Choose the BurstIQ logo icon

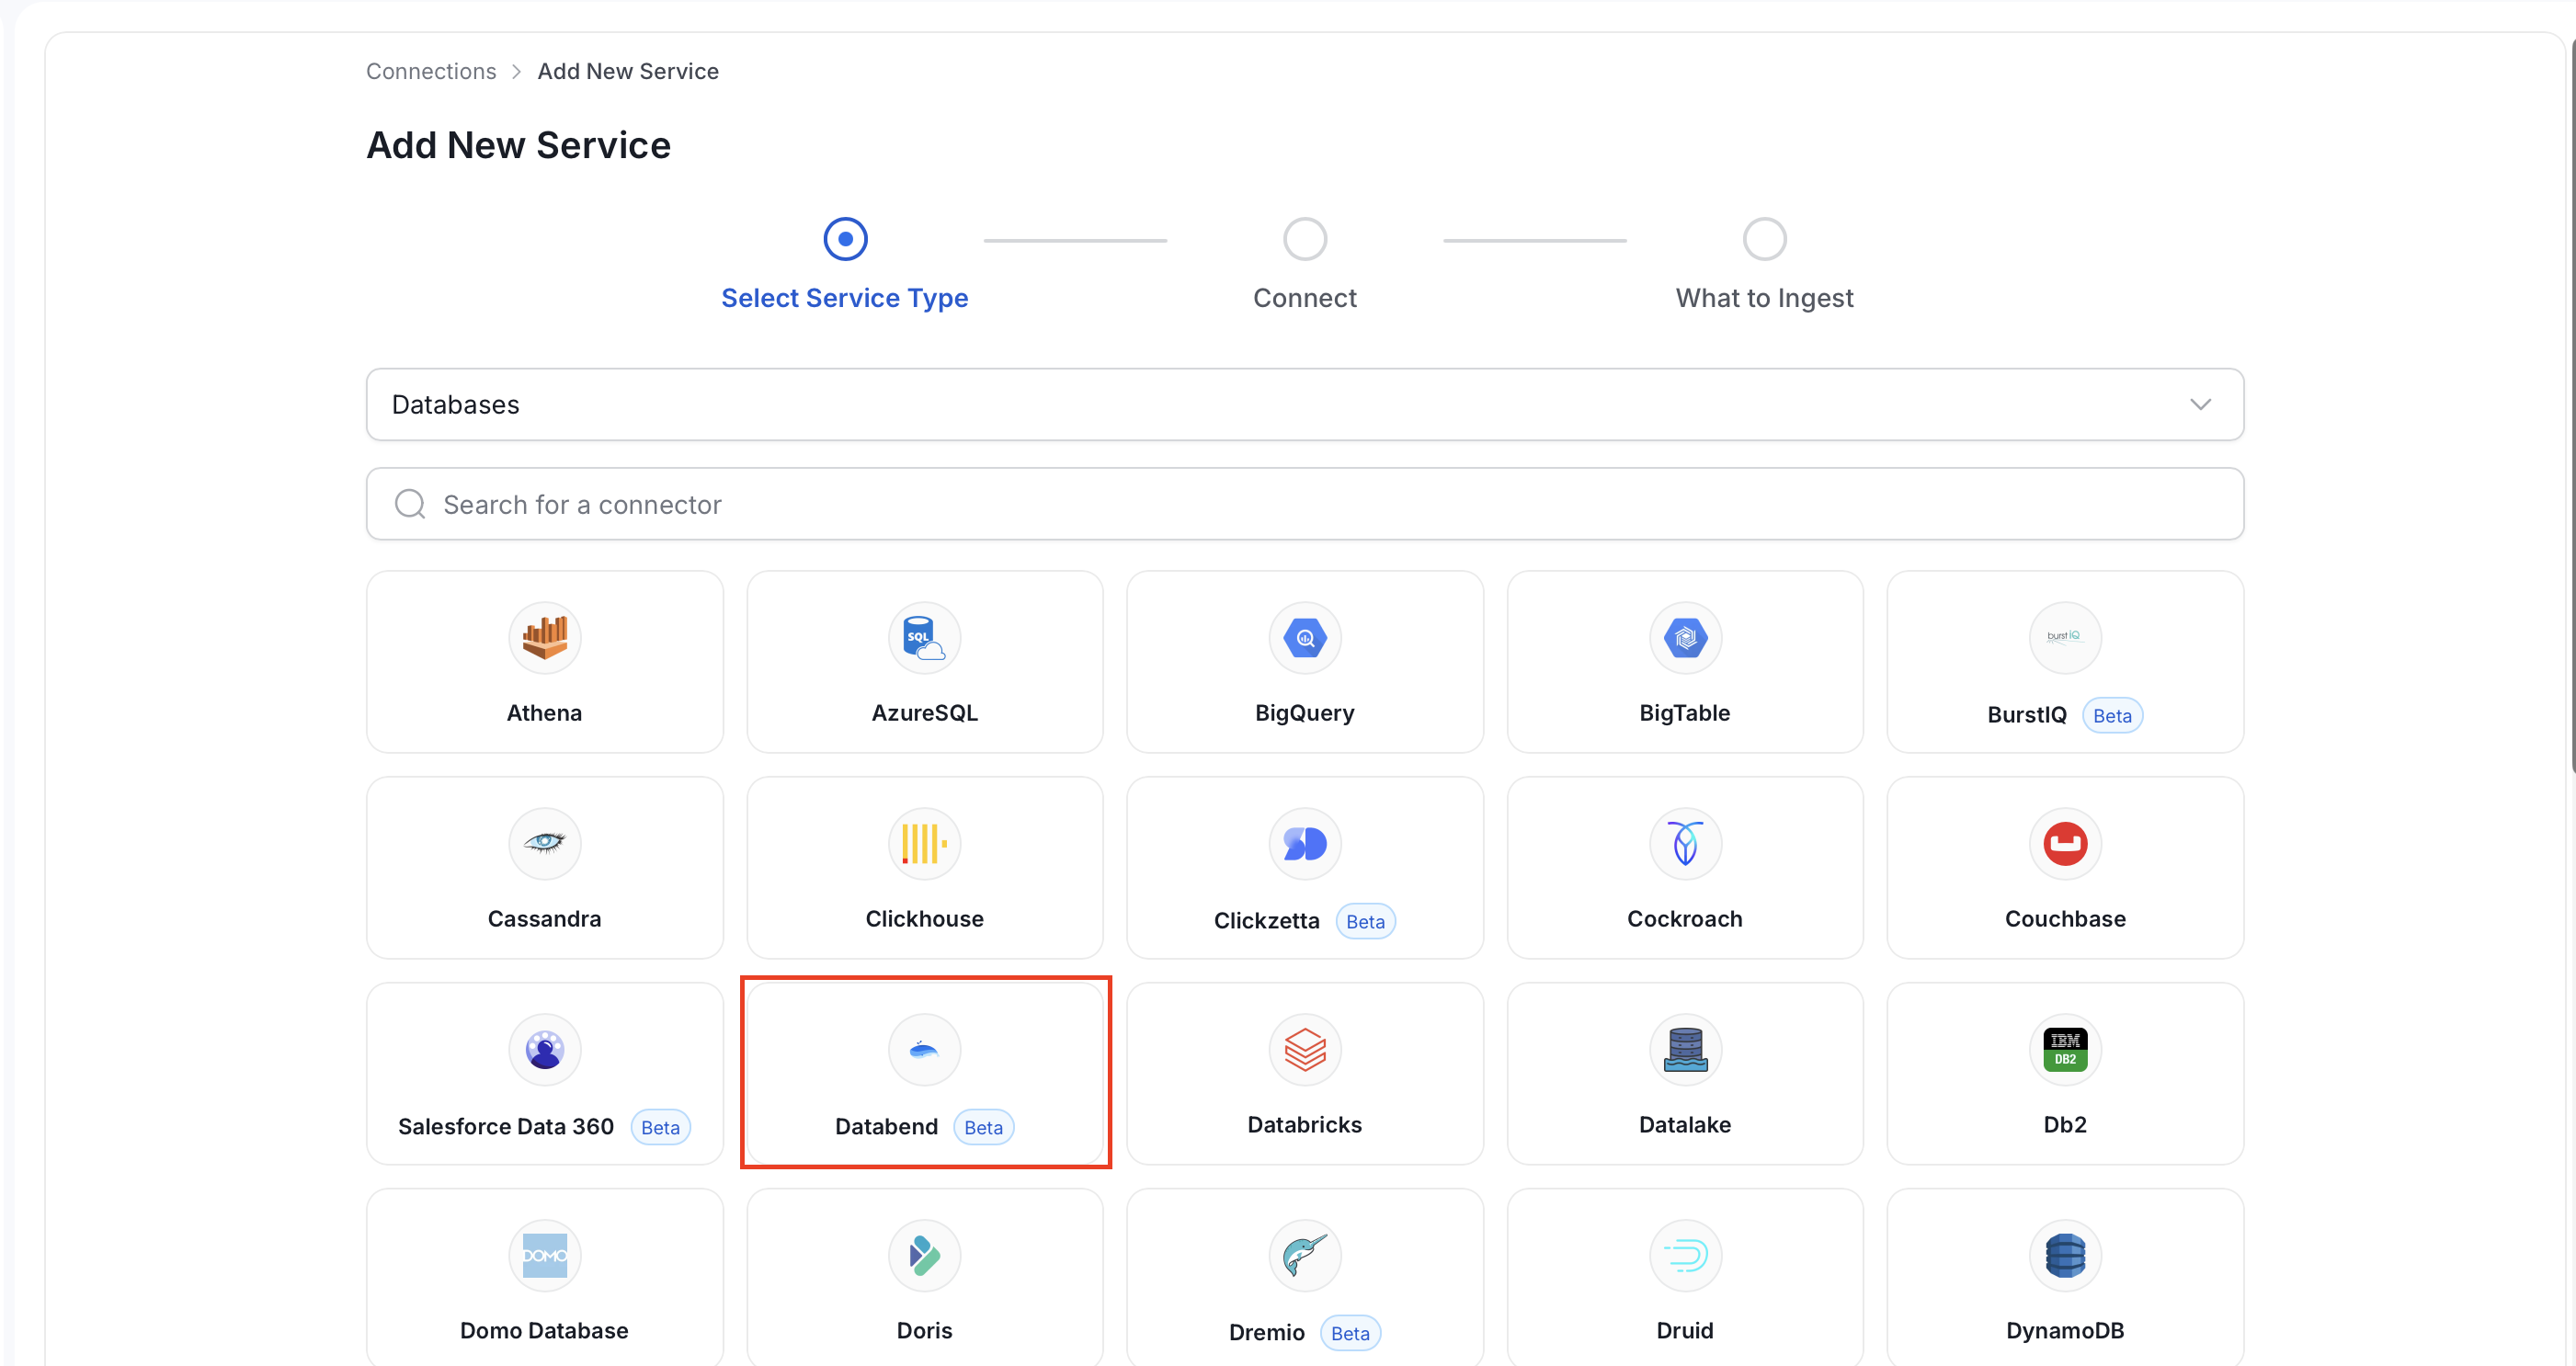2065,637
